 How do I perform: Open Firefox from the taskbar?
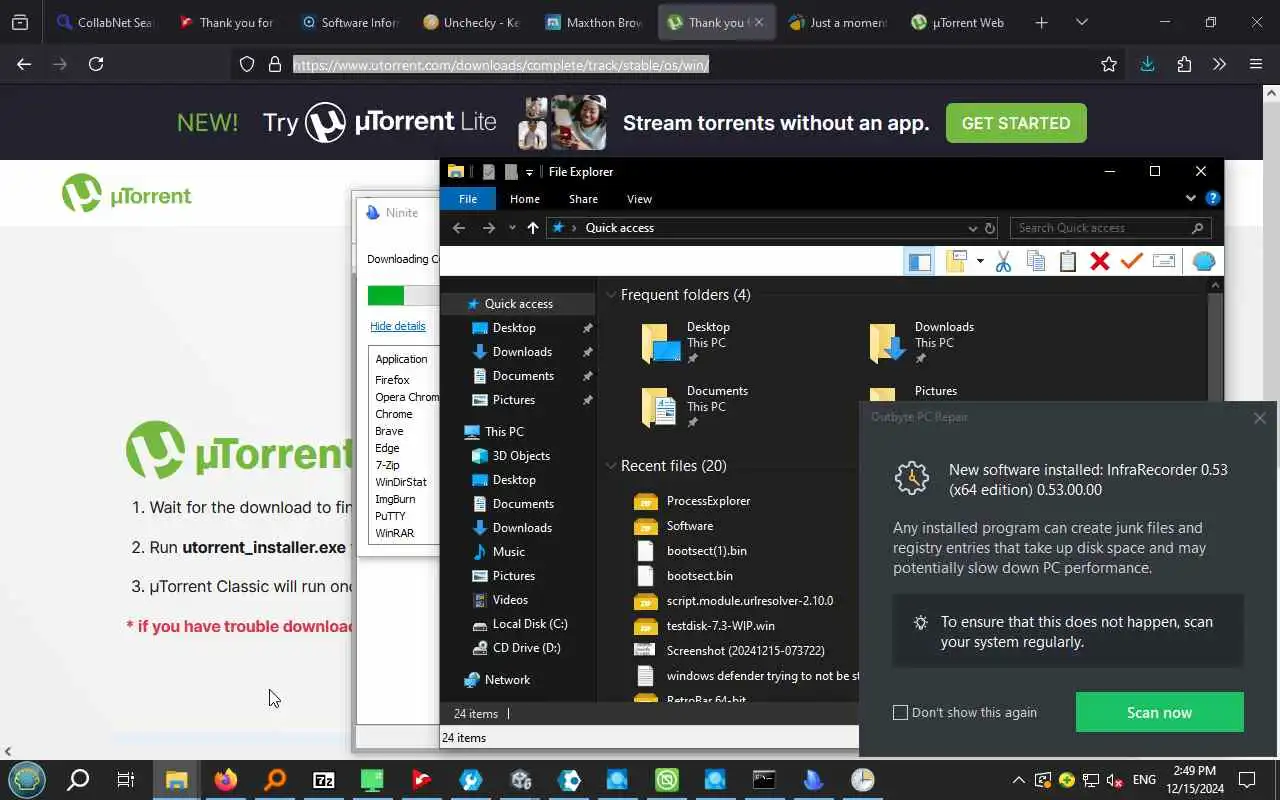click(x=226, y=780)
